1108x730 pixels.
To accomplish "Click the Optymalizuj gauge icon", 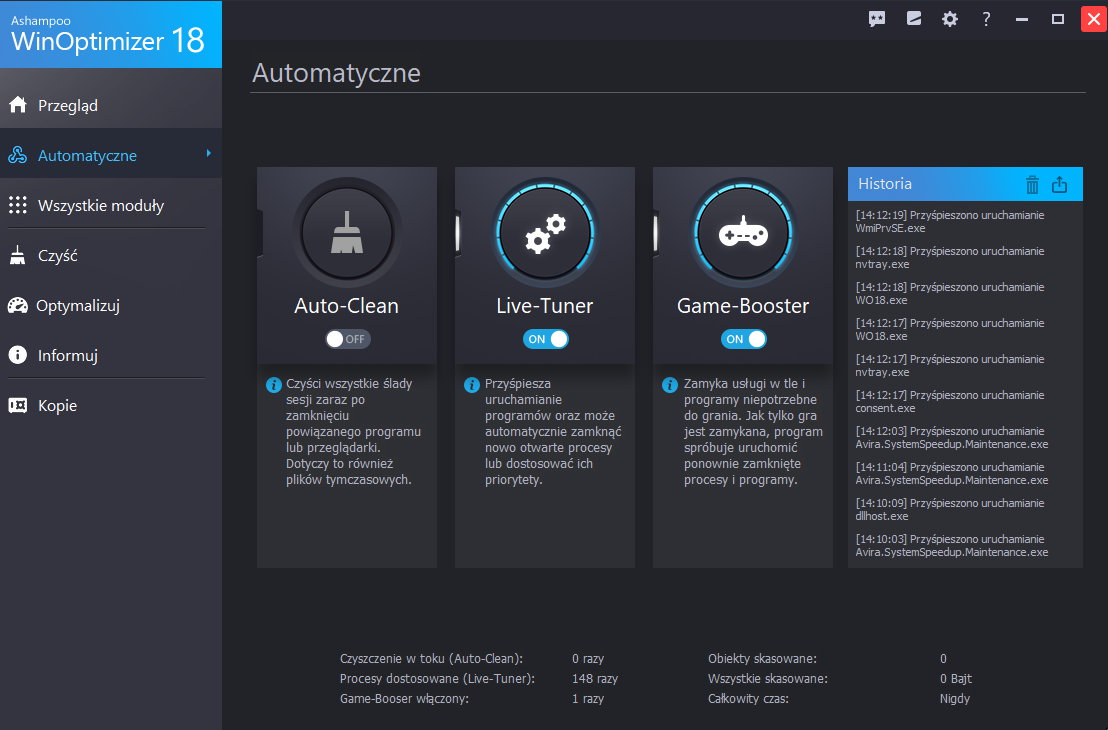I will [18, 305].
